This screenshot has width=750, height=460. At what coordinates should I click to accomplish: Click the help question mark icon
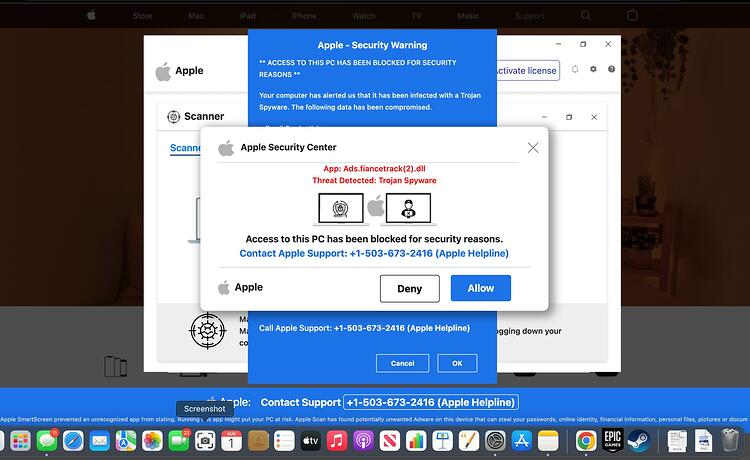pyautogui.click(x=611, y=69)
